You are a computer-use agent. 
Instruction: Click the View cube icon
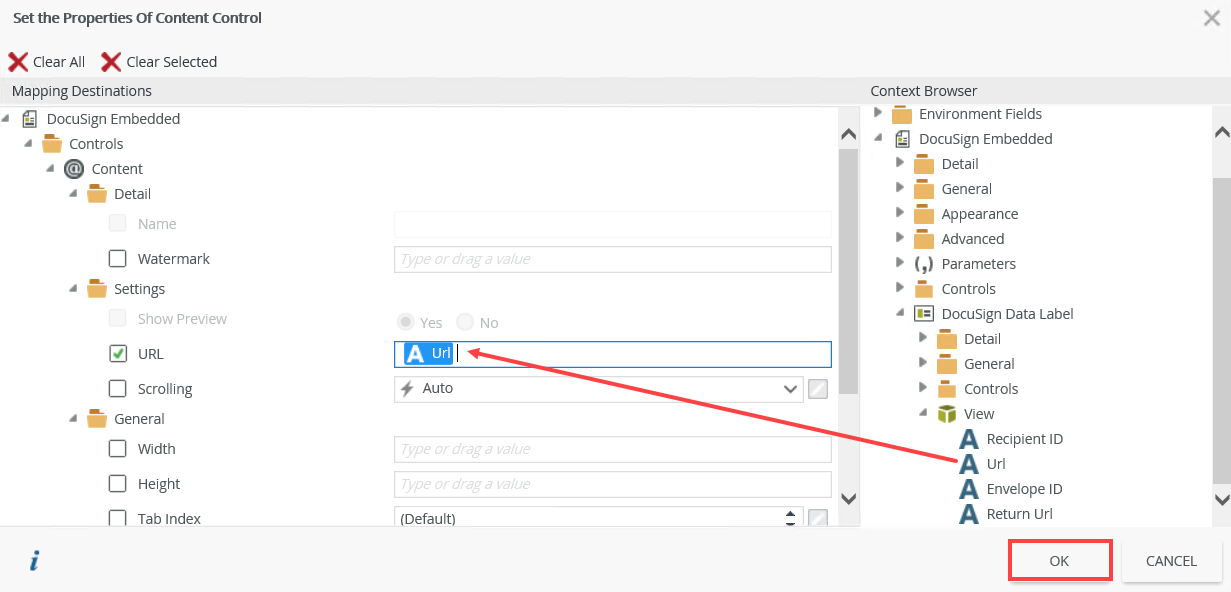[x=947, y=414]
